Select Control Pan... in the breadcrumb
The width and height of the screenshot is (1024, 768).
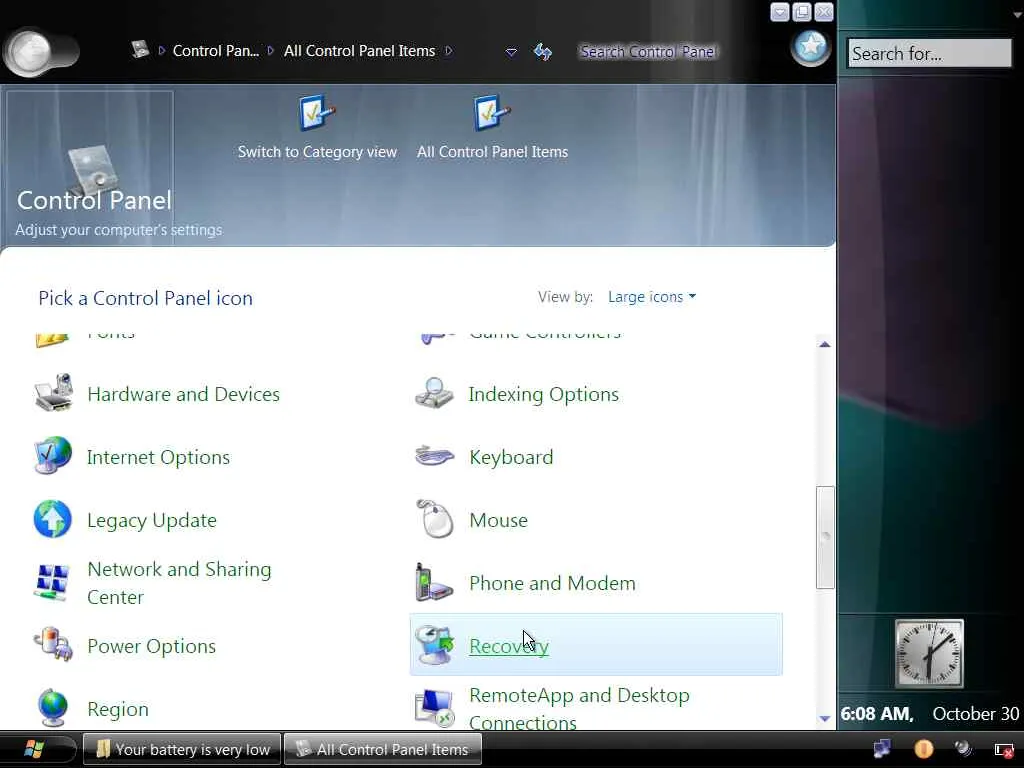point(216,51)
